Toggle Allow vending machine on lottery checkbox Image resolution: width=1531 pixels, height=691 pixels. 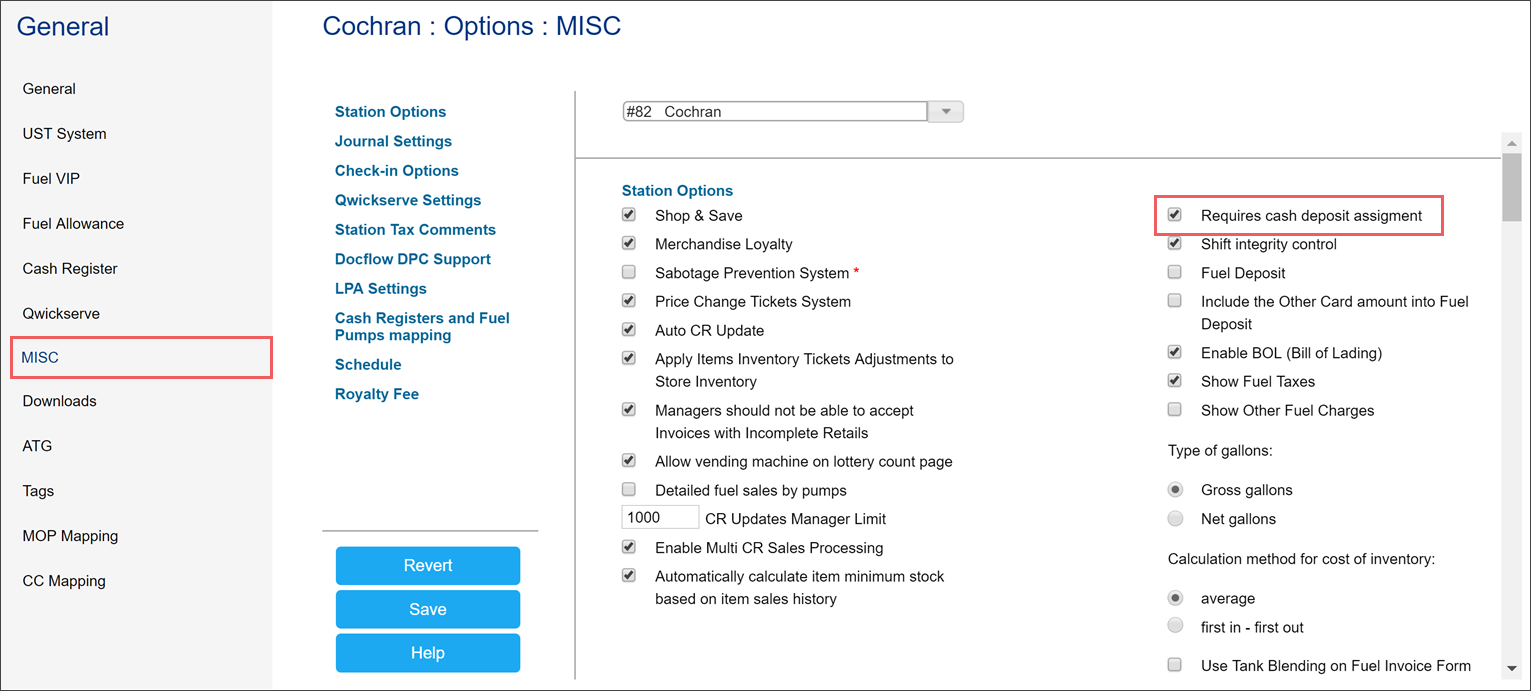pos(629,461)
